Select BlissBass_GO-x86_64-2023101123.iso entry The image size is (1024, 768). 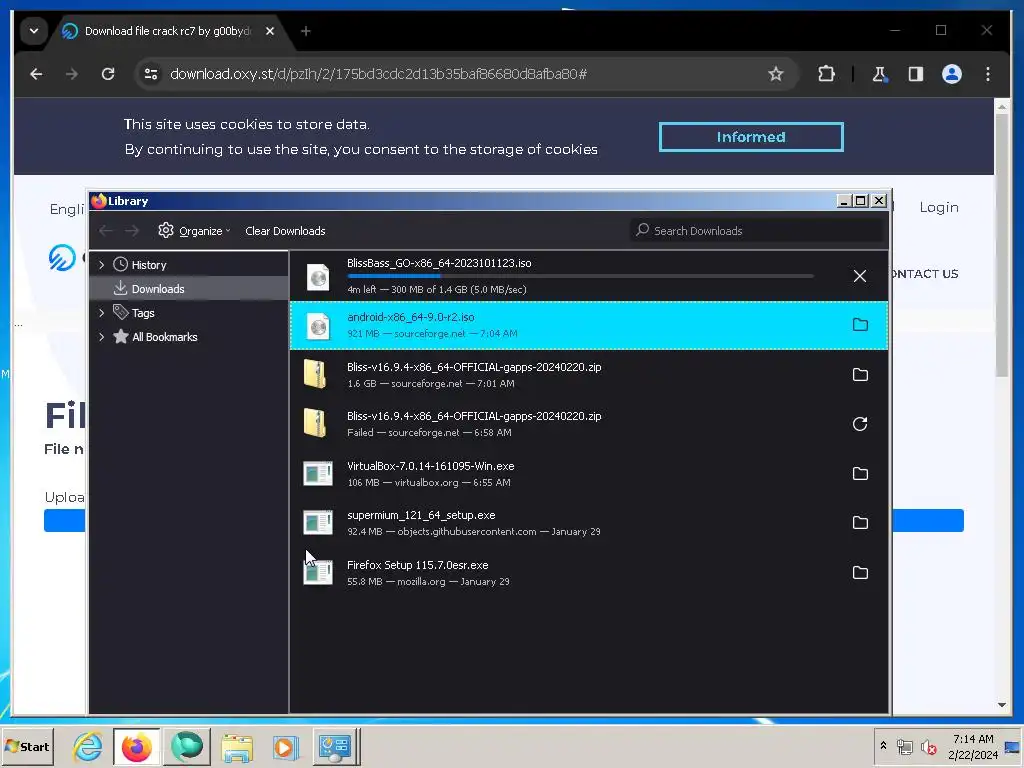[x=588, y=276]
